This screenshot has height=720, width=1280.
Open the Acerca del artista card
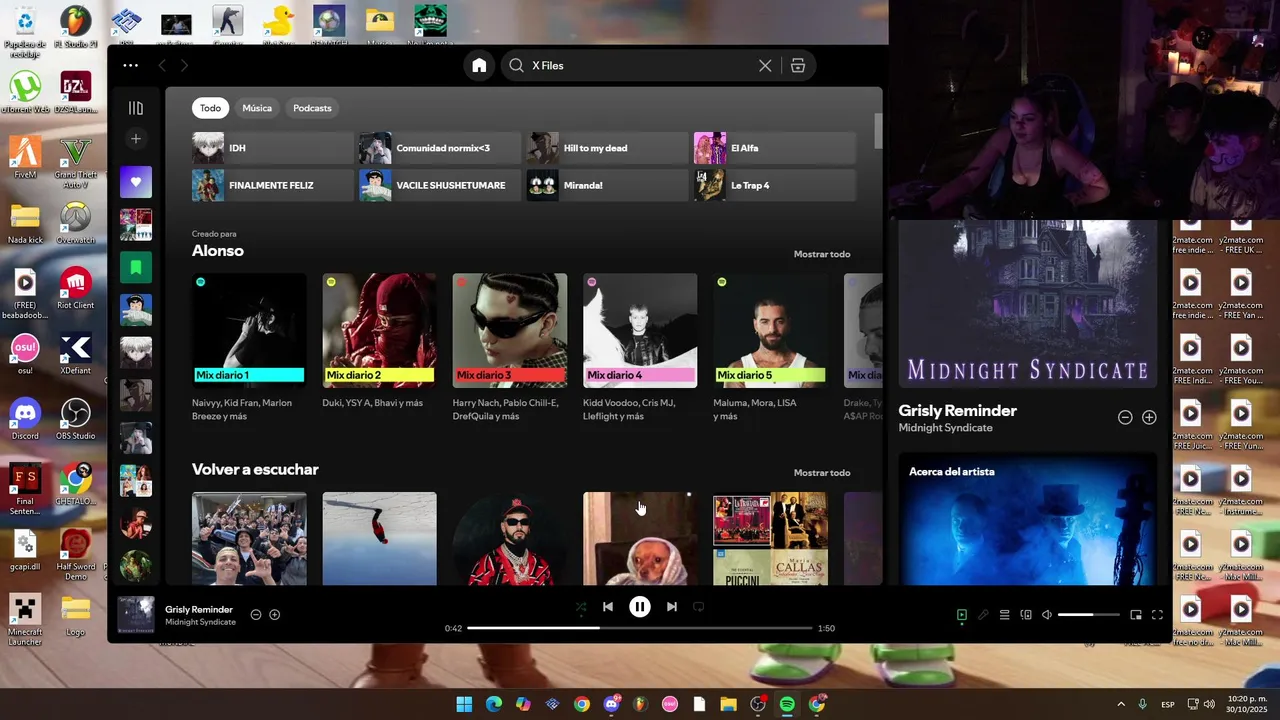1027,519
